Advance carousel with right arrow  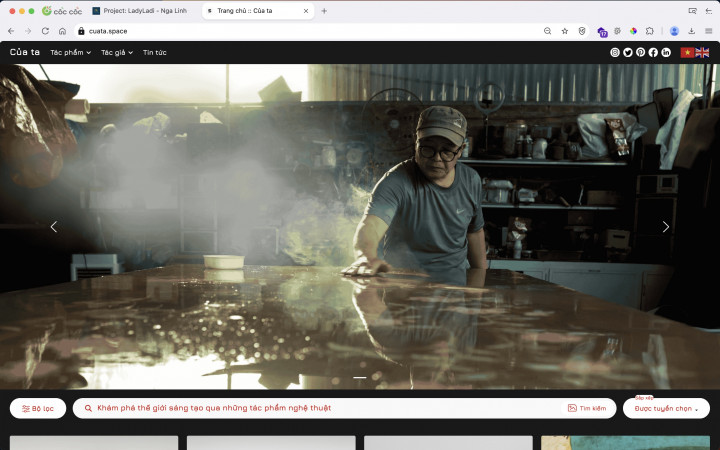click(x=666, y=227)
